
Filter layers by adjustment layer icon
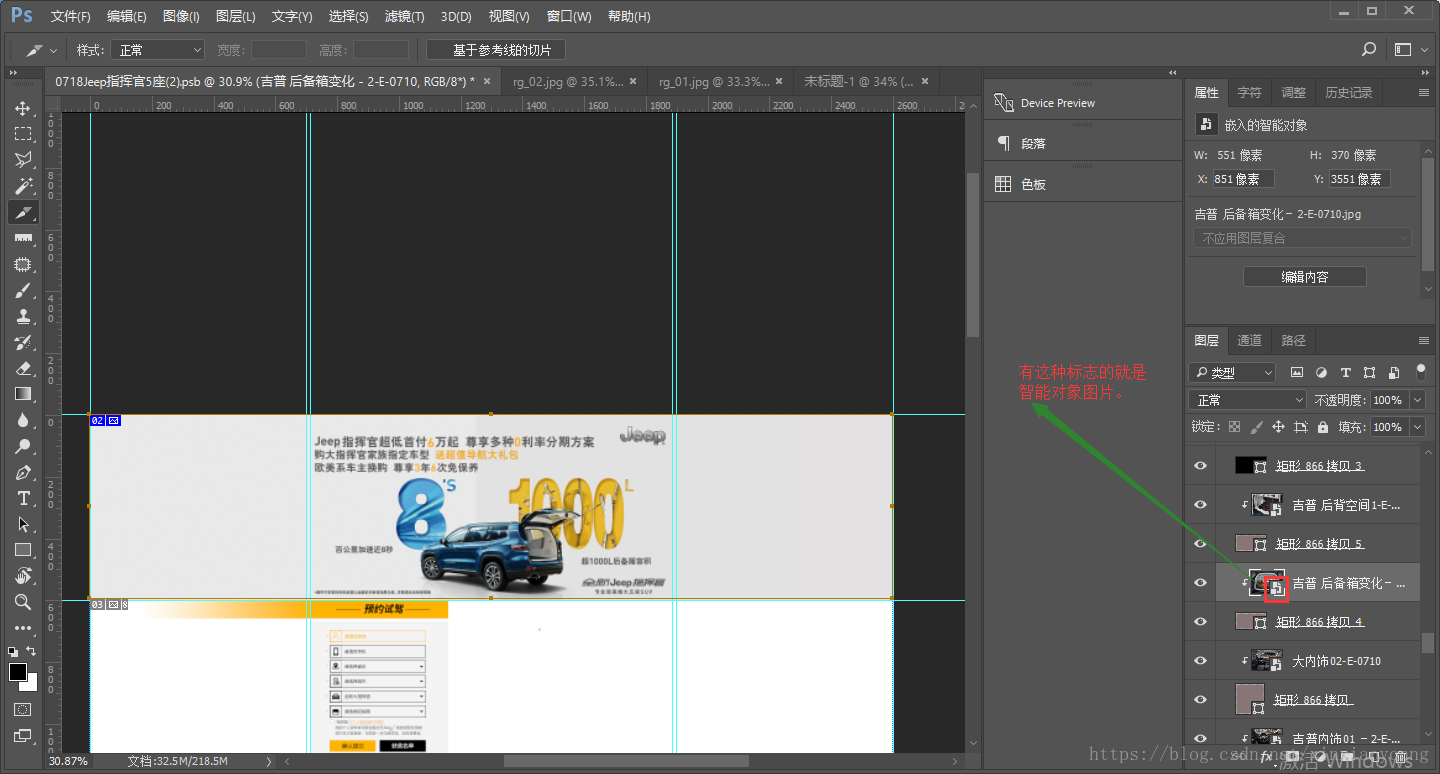tap(1321, 372)
